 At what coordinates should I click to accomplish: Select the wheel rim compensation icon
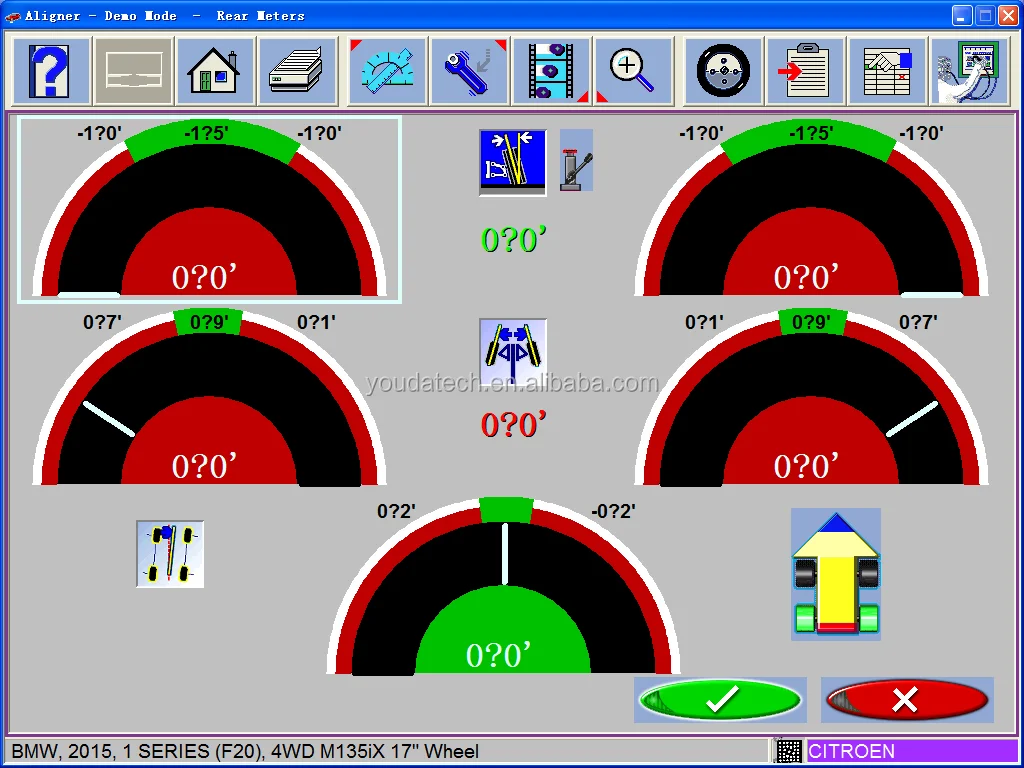(723, 70)
